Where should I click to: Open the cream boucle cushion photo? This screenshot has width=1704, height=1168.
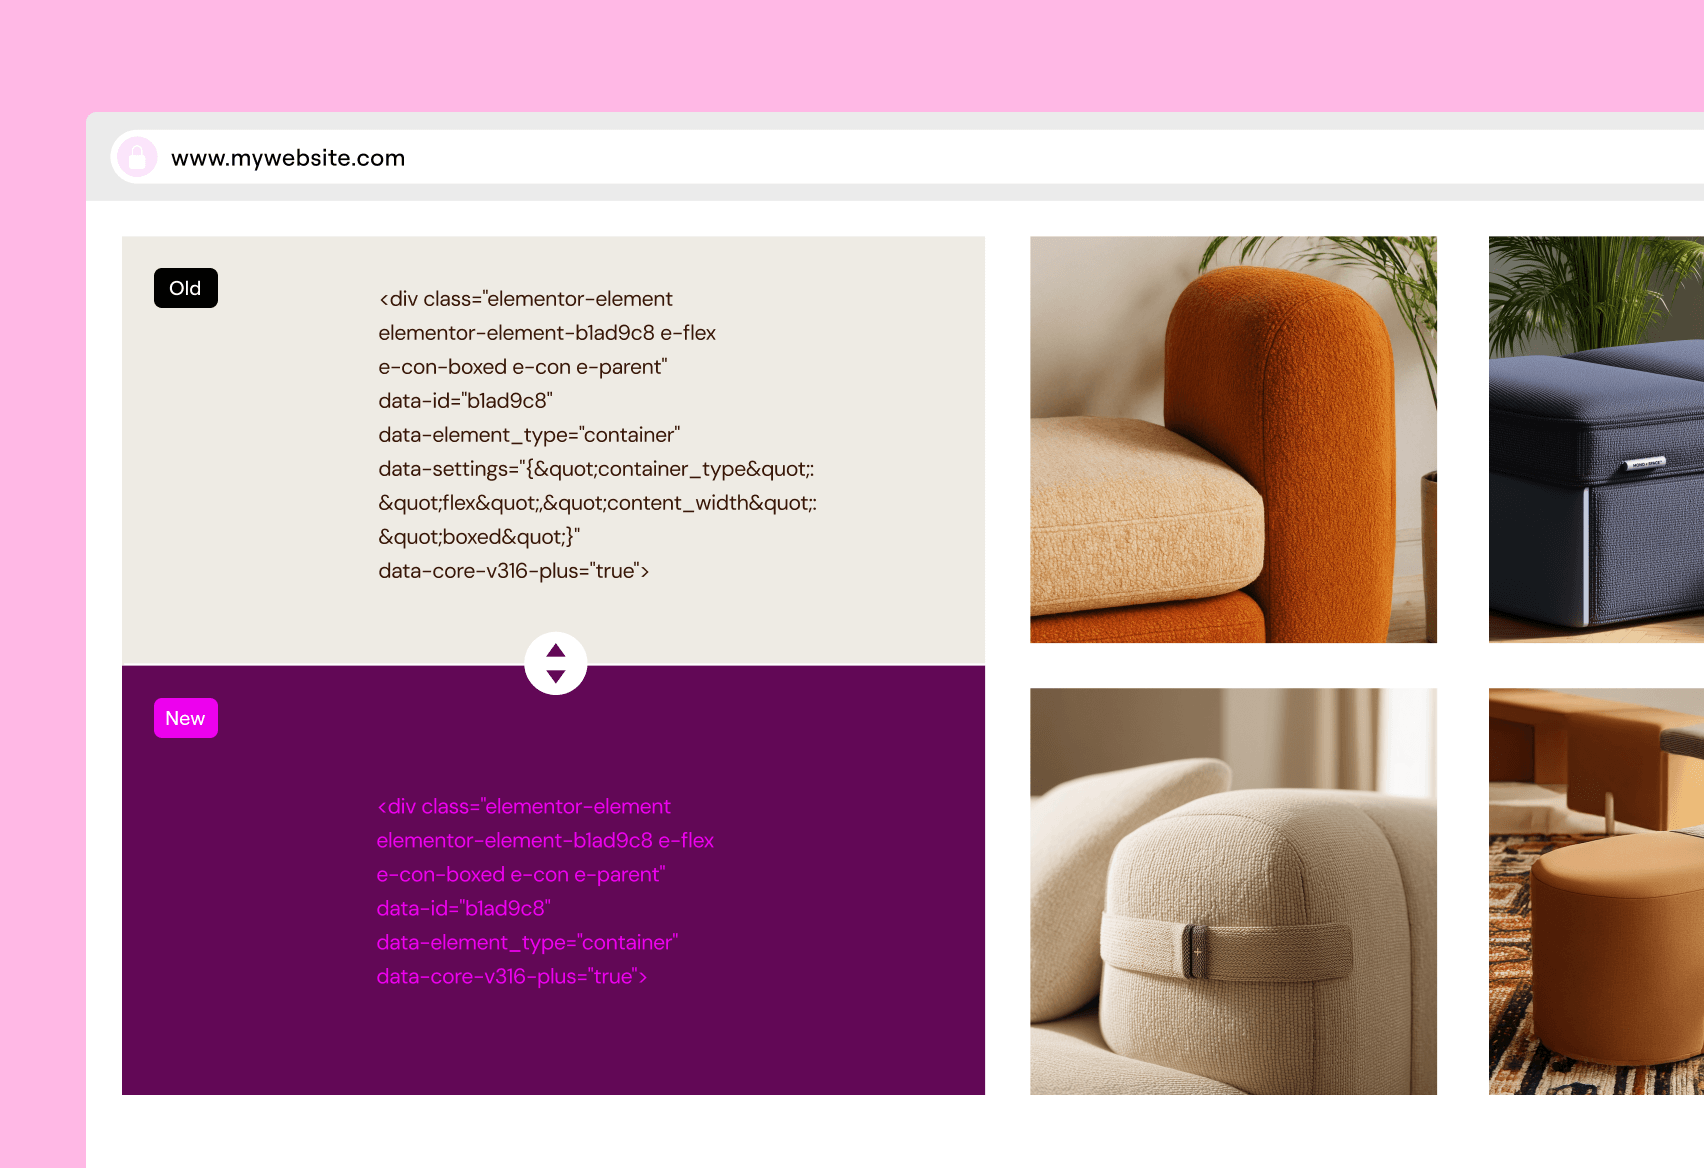(x=1233, y=891)
